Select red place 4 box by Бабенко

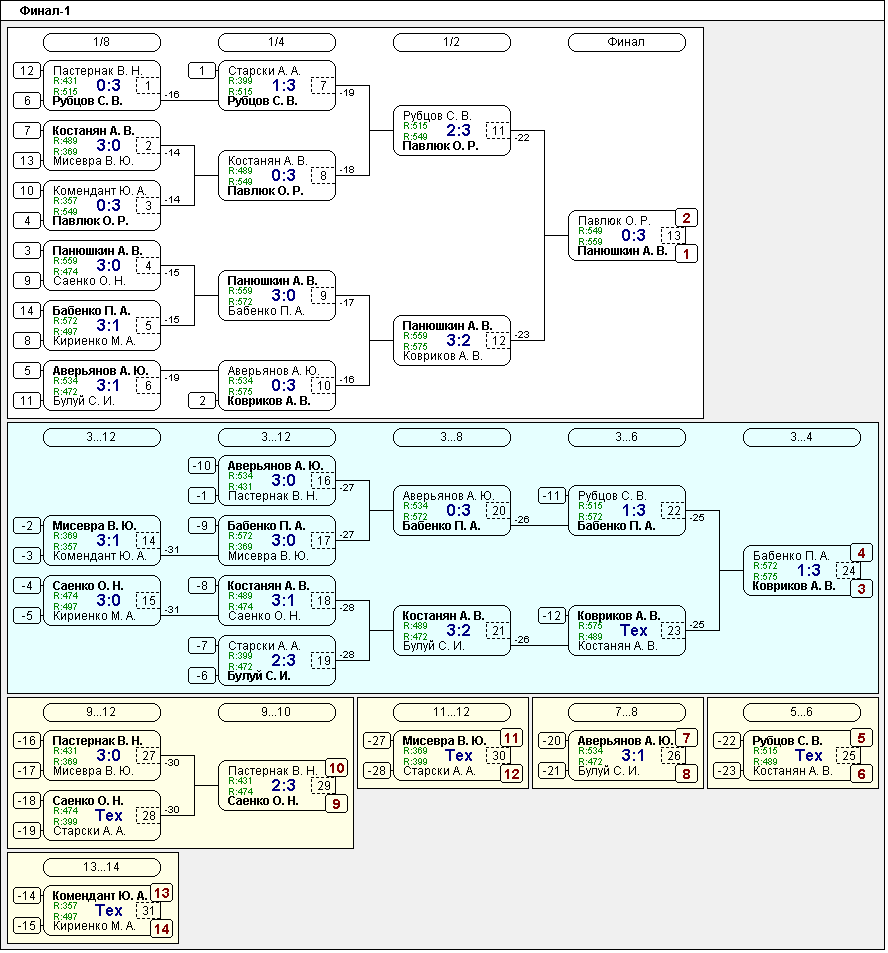[x=861, y=552]
